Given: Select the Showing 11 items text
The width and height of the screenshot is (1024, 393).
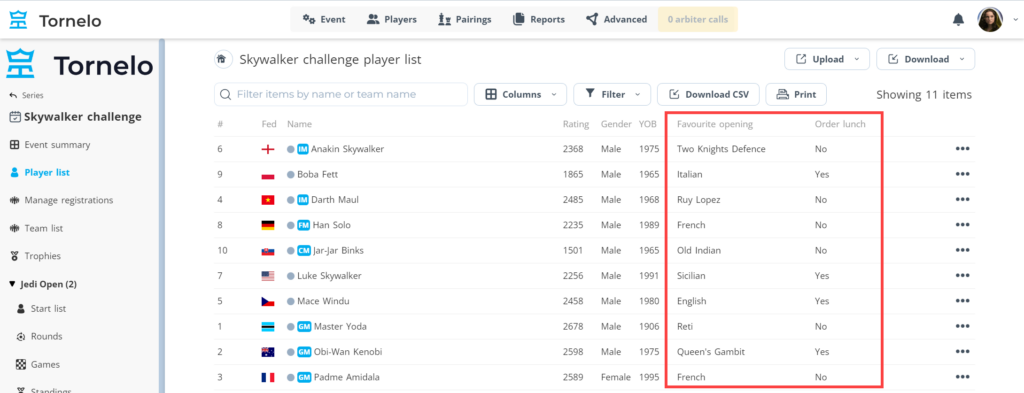Looking at the screenshot, I should point(924,95).
